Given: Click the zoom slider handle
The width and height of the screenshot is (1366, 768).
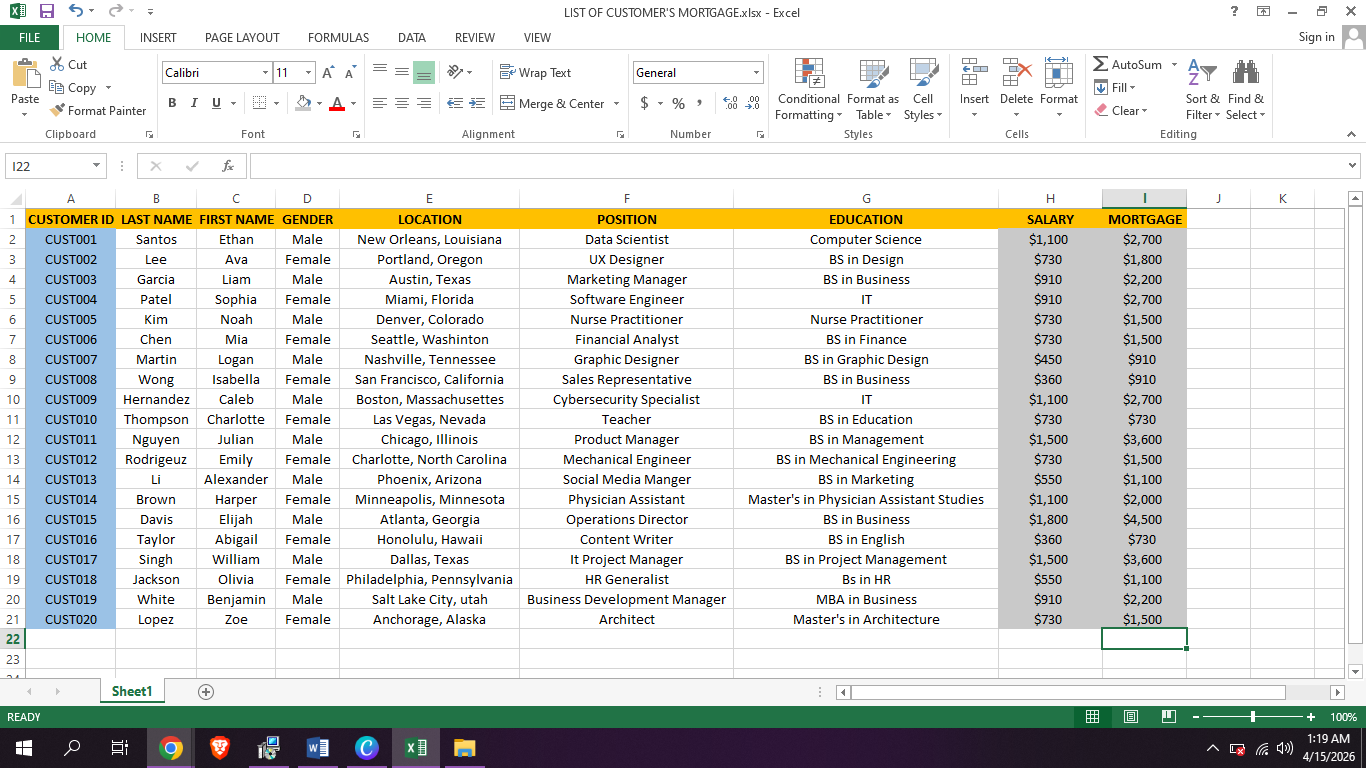Looking at the screenshot, I should (1253, 717).
